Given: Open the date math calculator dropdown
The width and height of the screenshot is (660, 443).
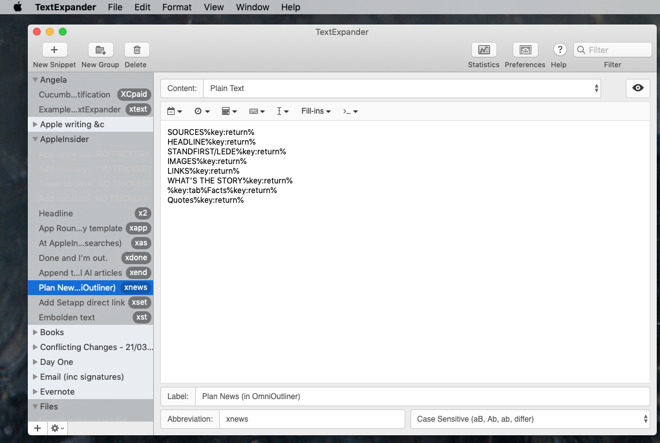Looking at the screenshot, I should tap(229, 111).
